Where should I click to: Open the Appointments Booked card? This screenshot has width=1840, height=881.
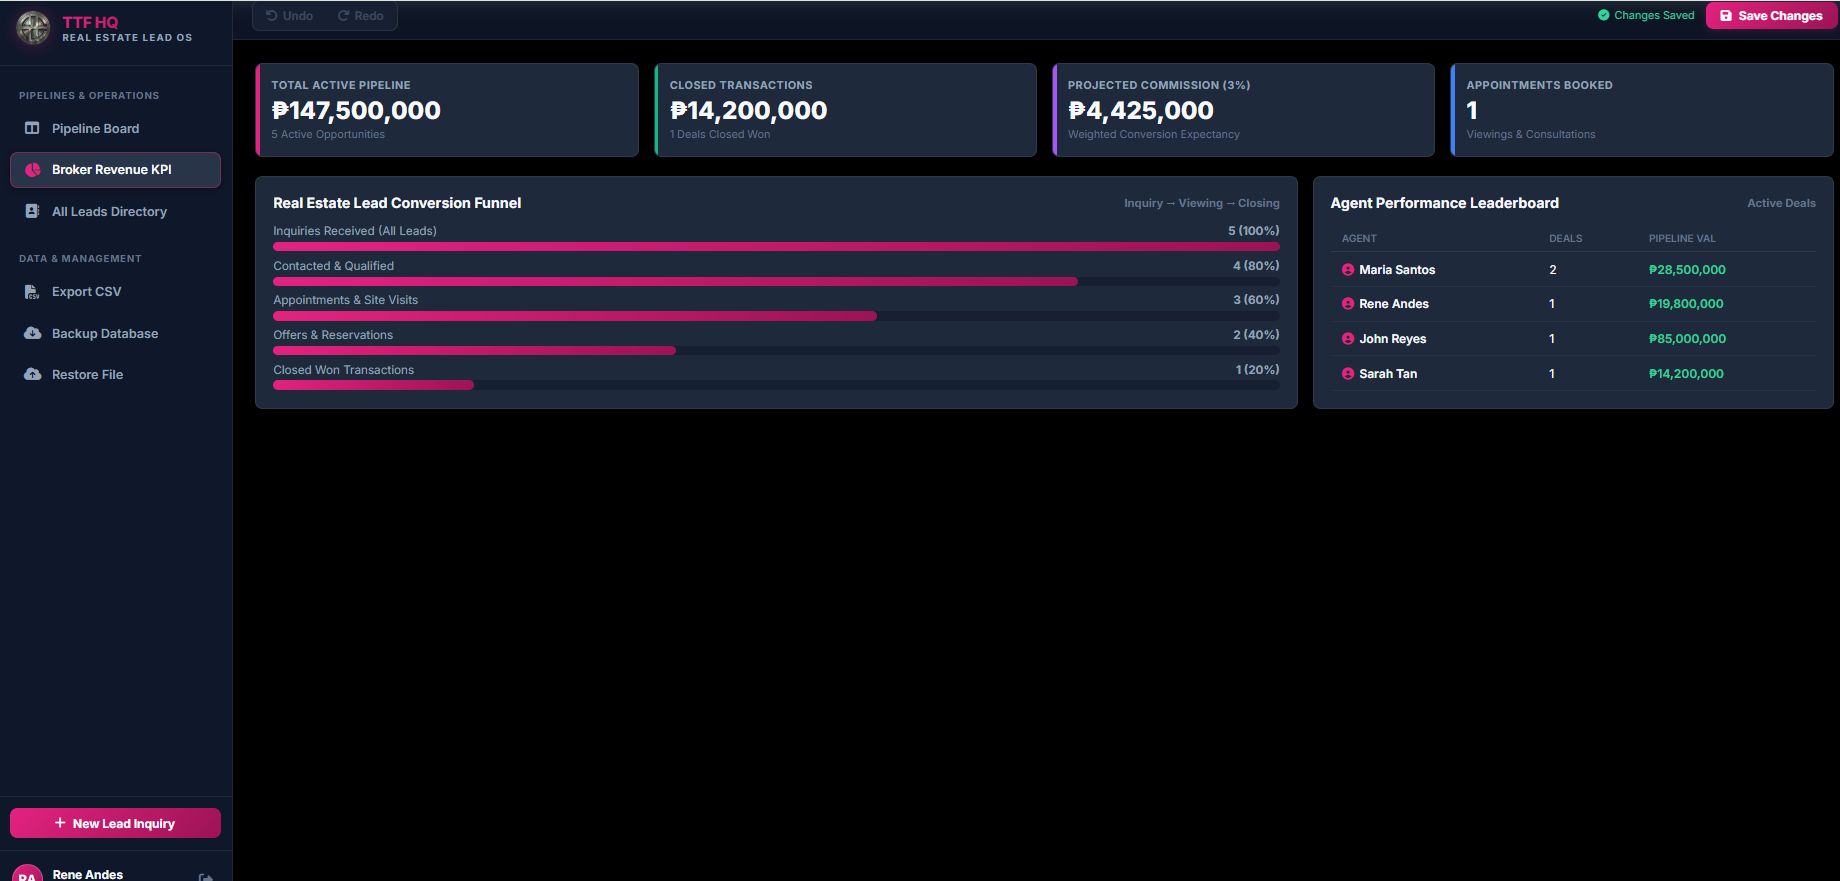pos(1641,110)
